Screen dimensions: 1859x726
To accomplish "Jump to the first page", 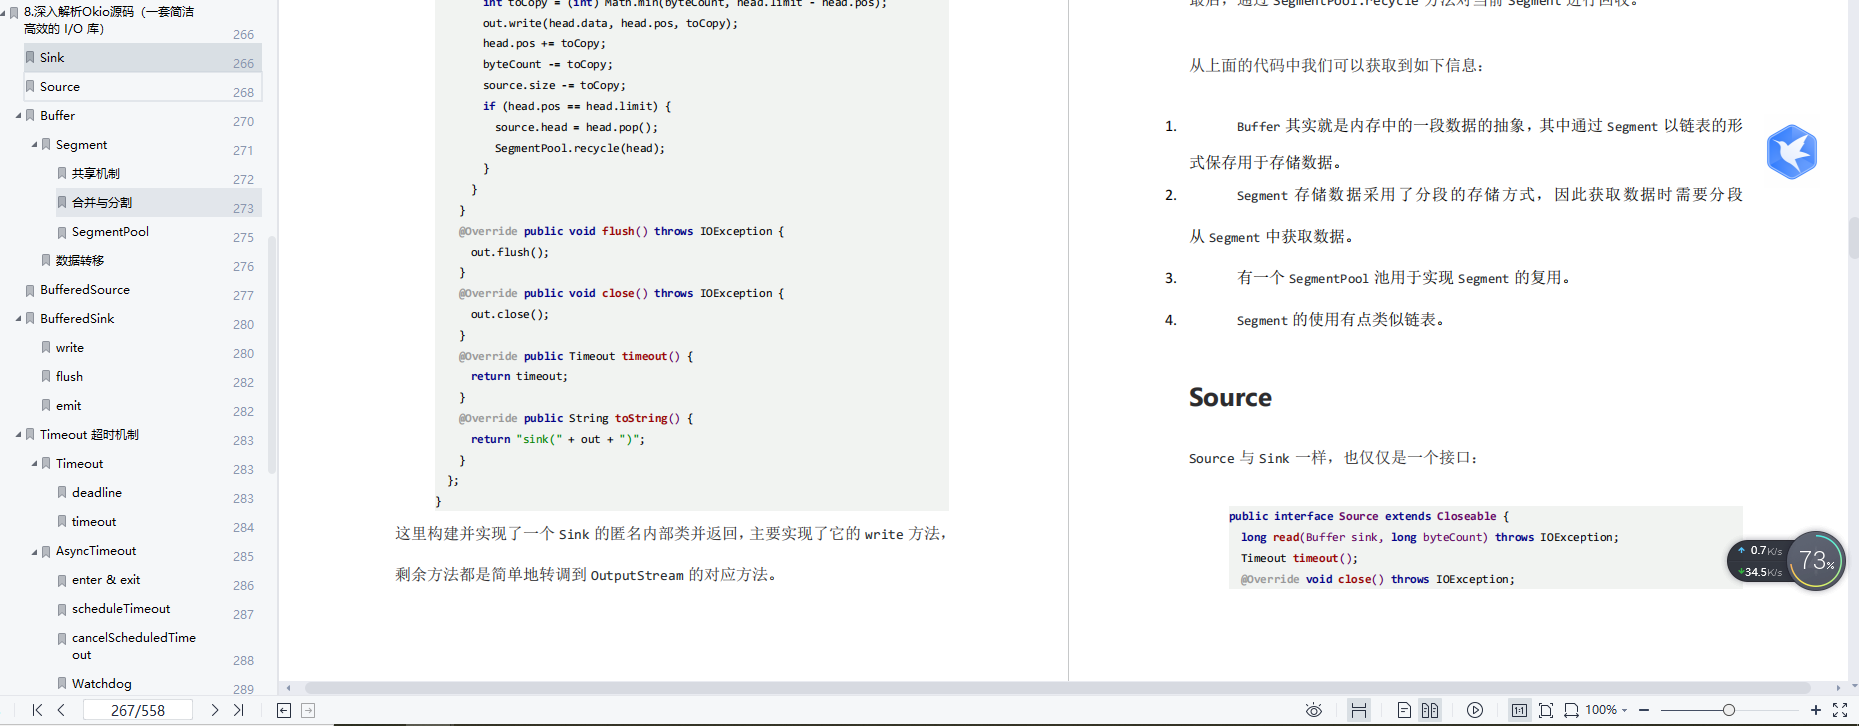I will 37,710.
